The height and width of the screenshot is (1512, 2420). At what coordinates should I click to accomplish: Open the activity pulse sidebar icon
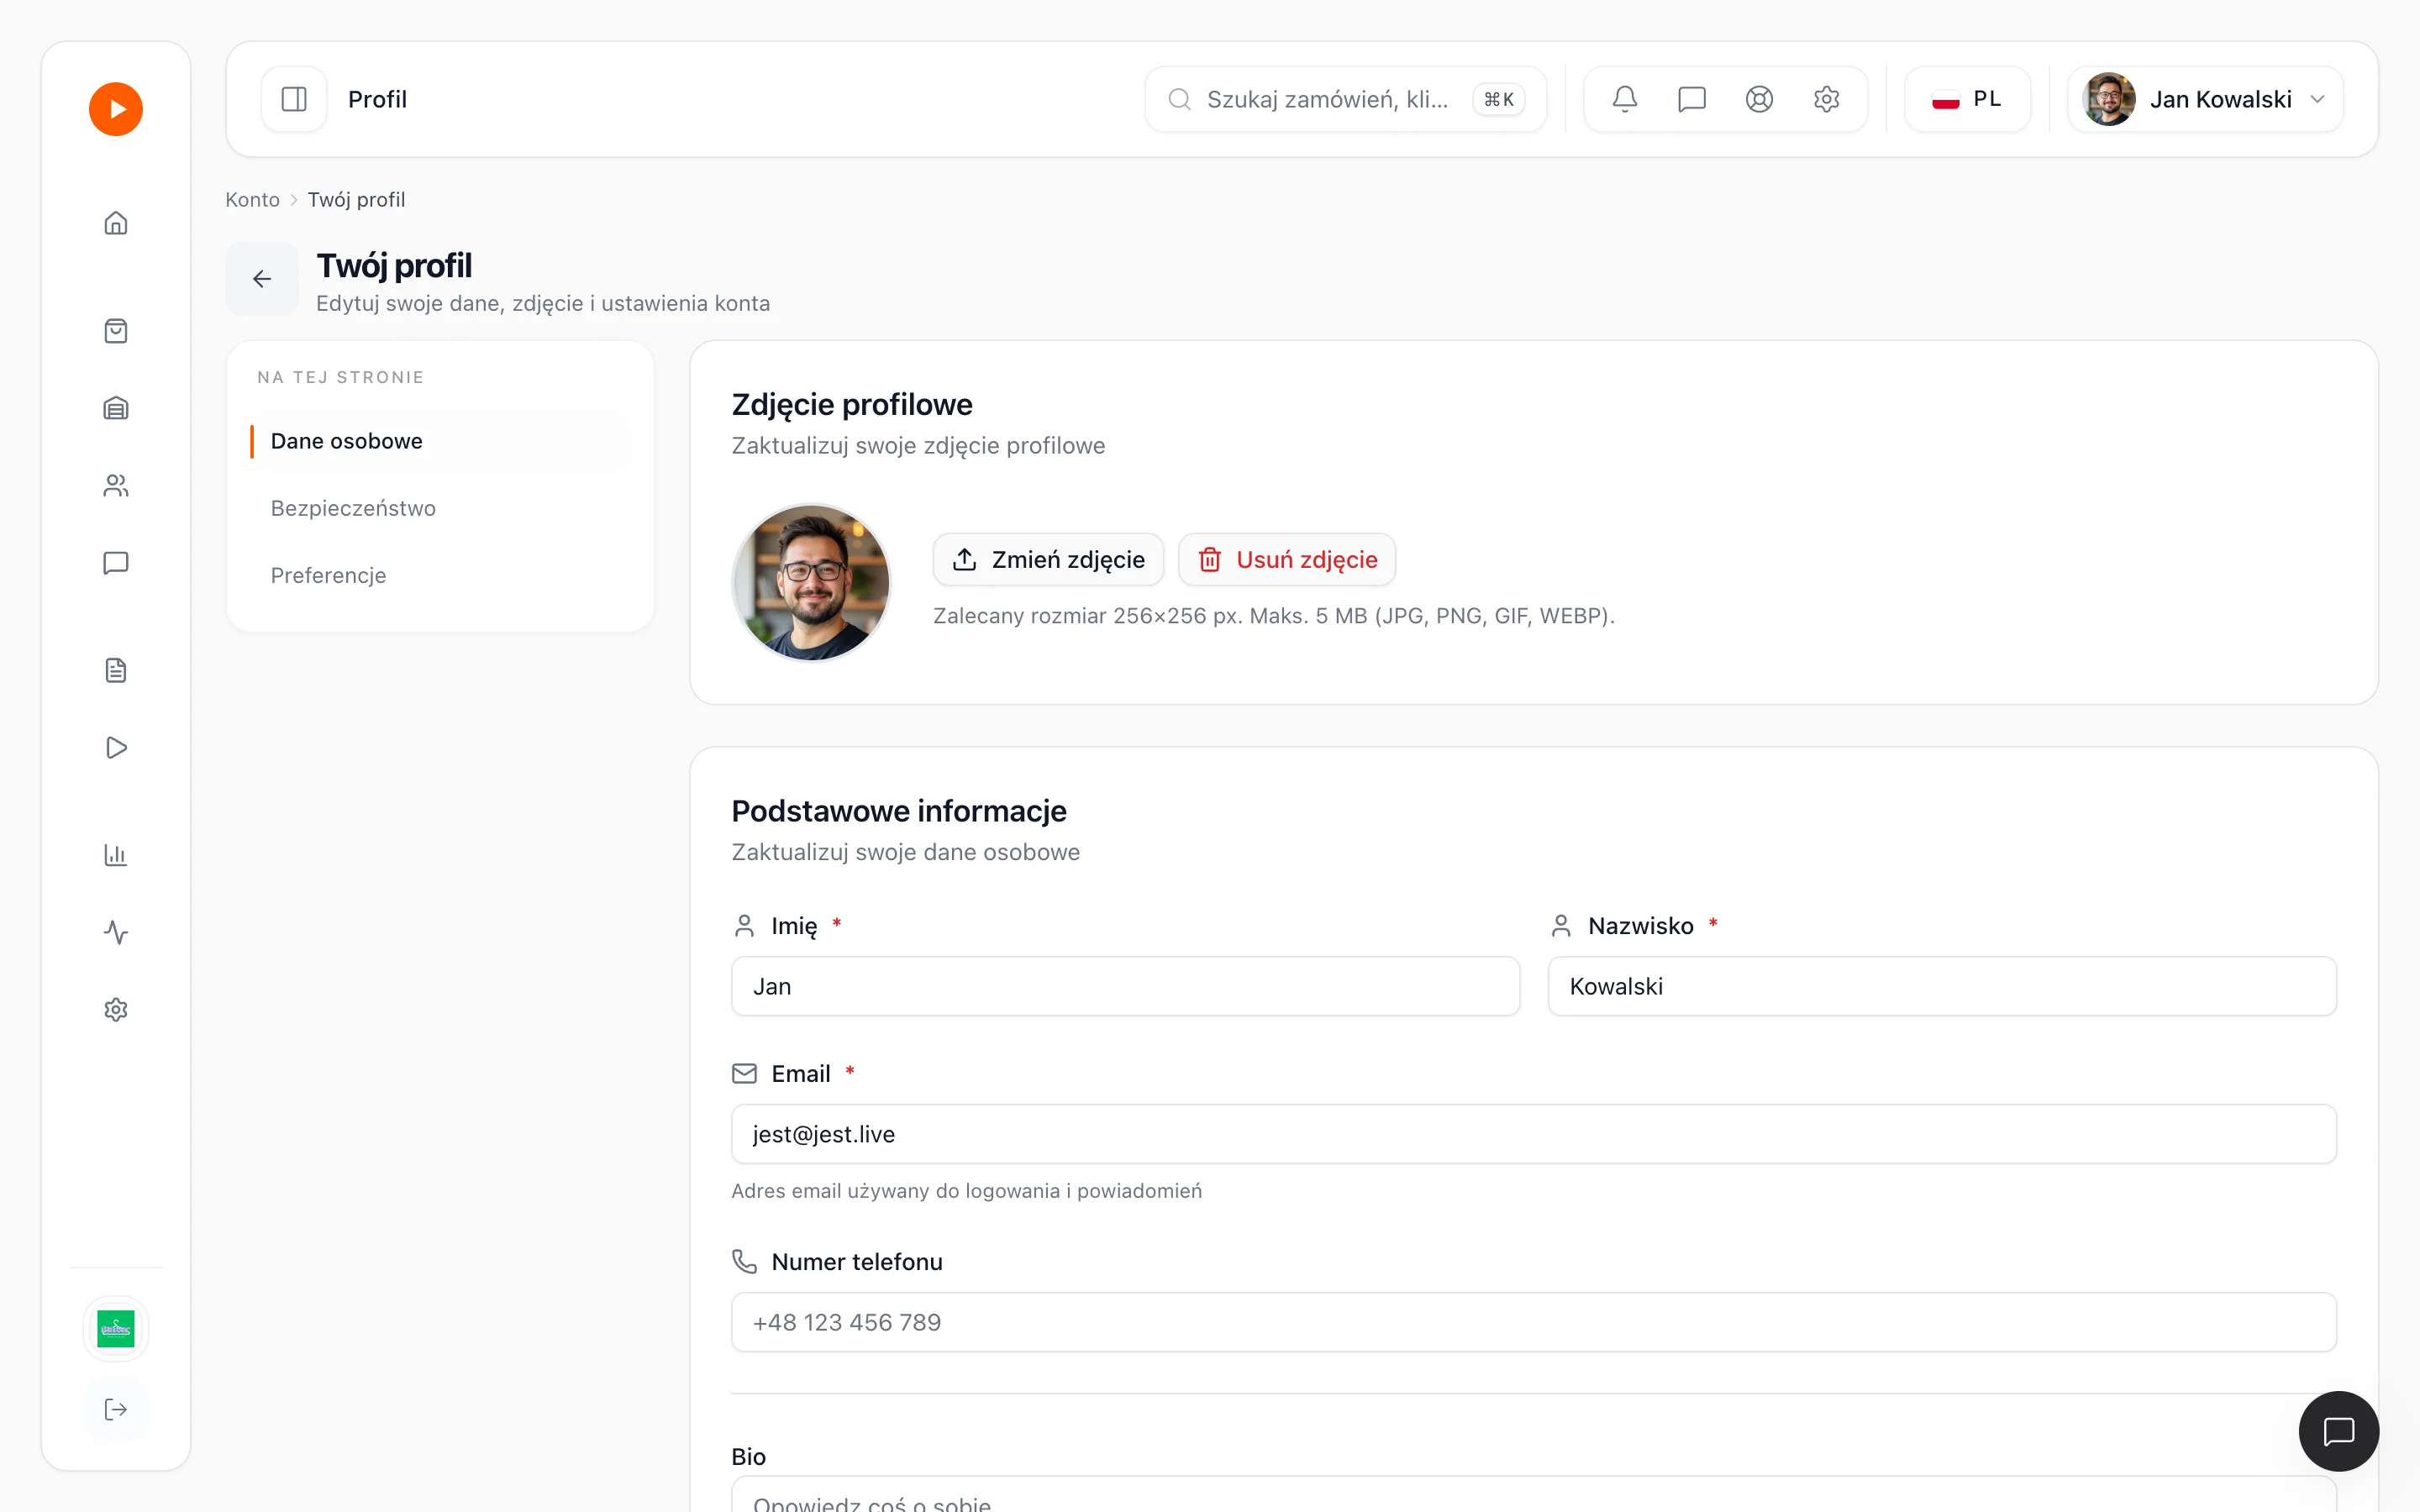(x=116, y=932)
